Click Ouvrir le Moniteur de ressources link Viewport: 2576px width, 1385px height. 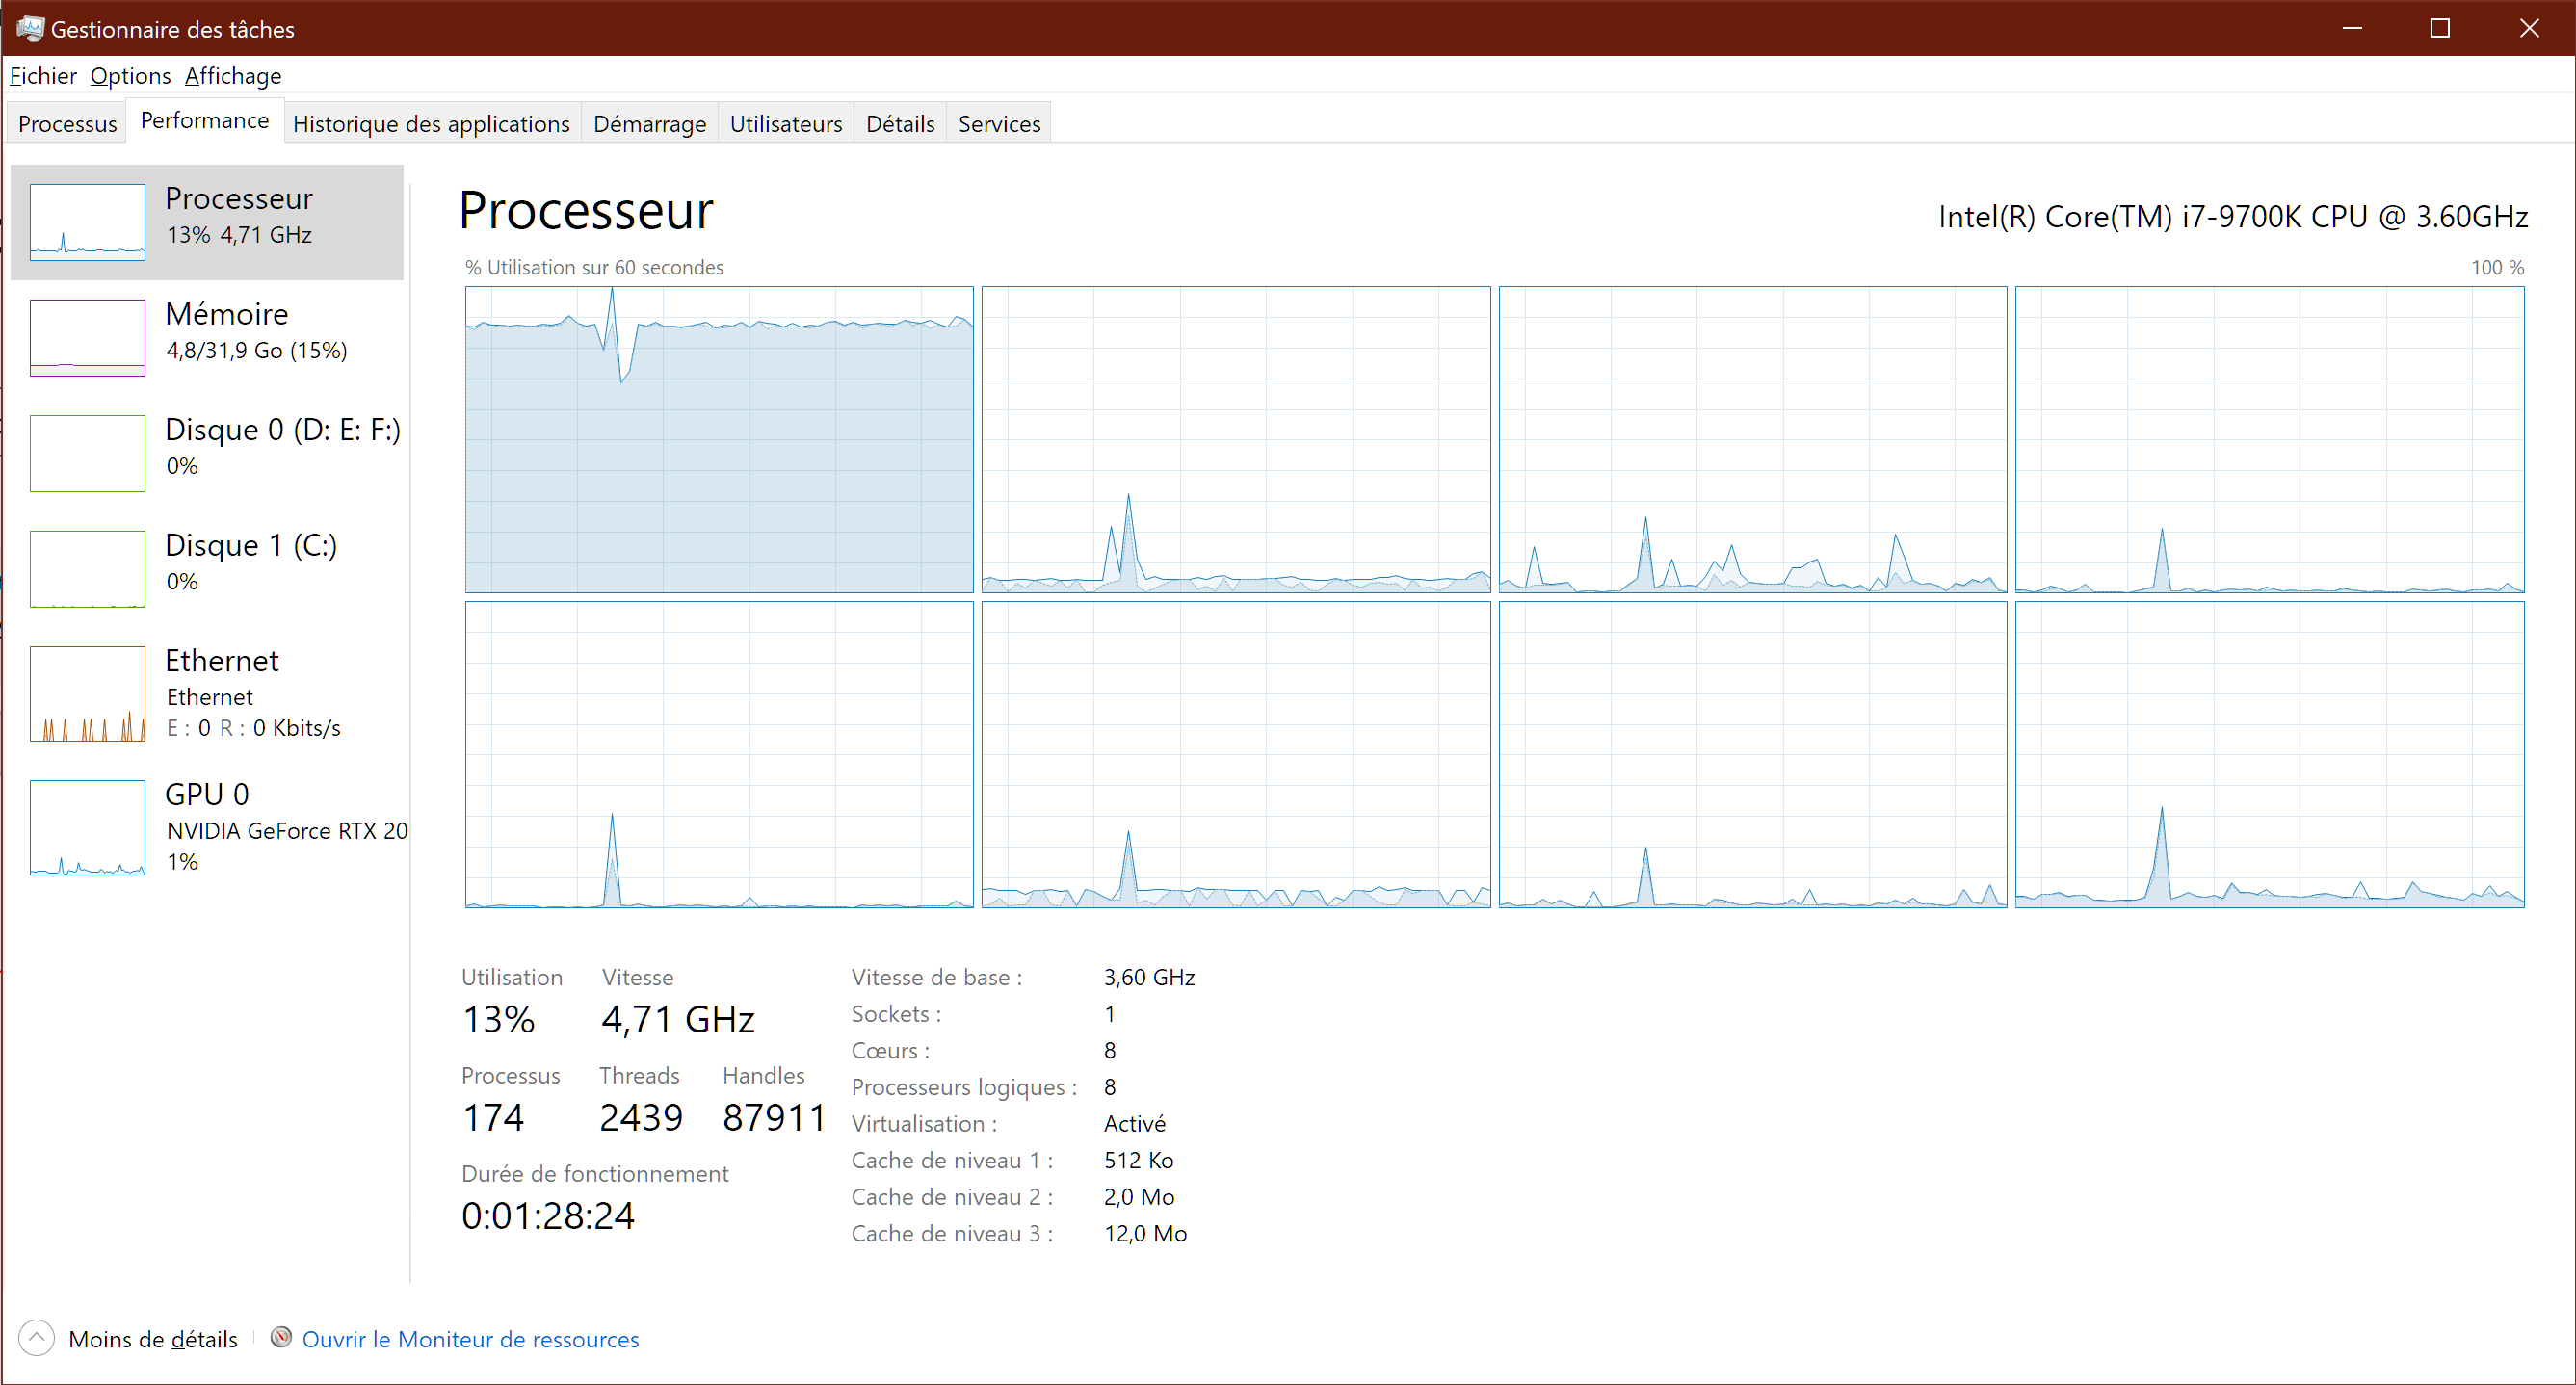tap(470, 1339)
